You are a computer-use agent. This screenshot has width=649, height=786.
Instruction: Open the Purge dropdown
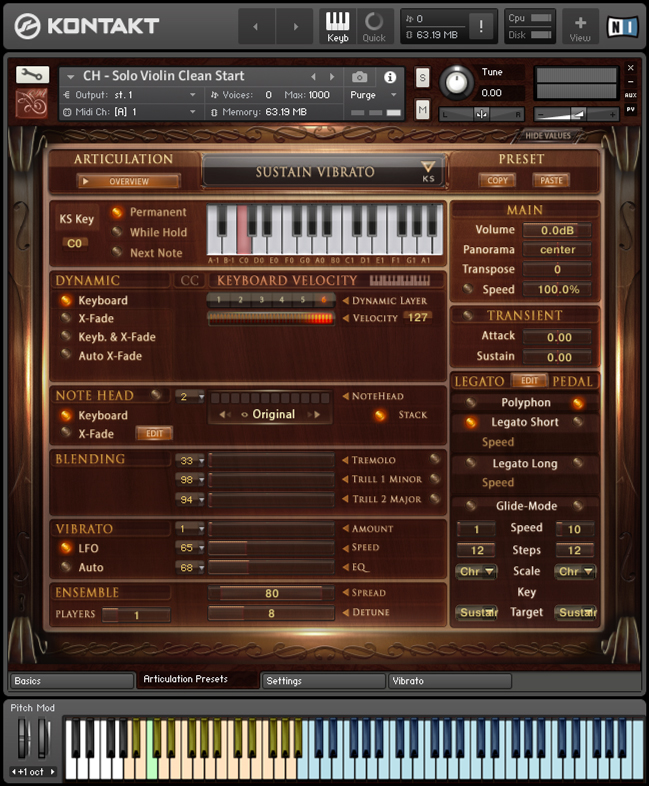pyautogui.click(x=373, y=95)
